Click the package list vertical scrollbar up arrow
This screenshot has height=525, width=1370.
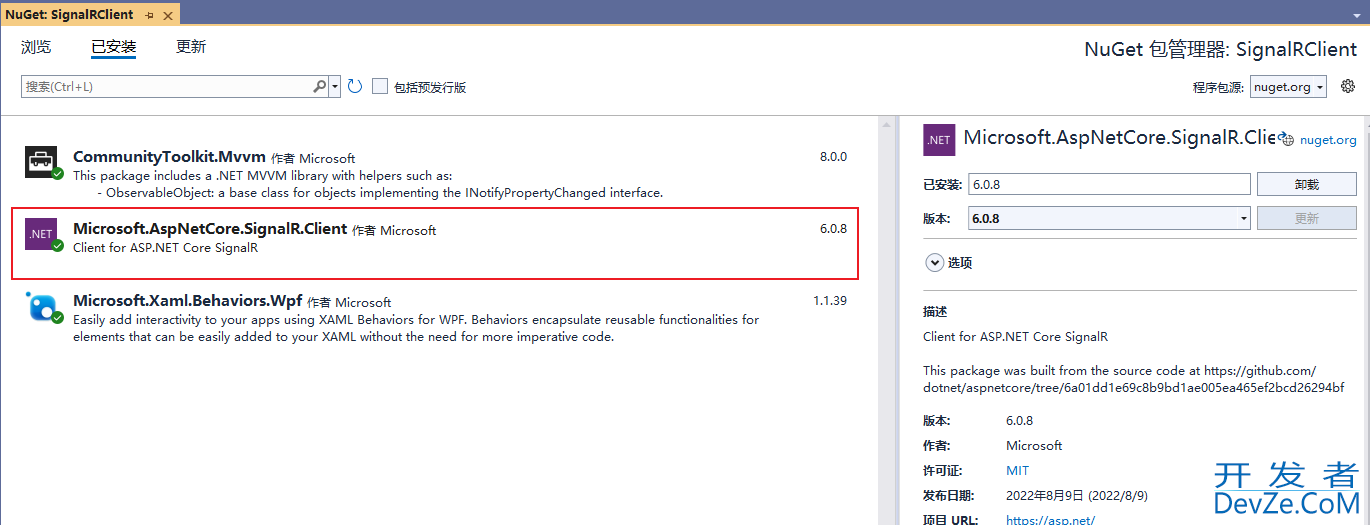click(886, 124)
